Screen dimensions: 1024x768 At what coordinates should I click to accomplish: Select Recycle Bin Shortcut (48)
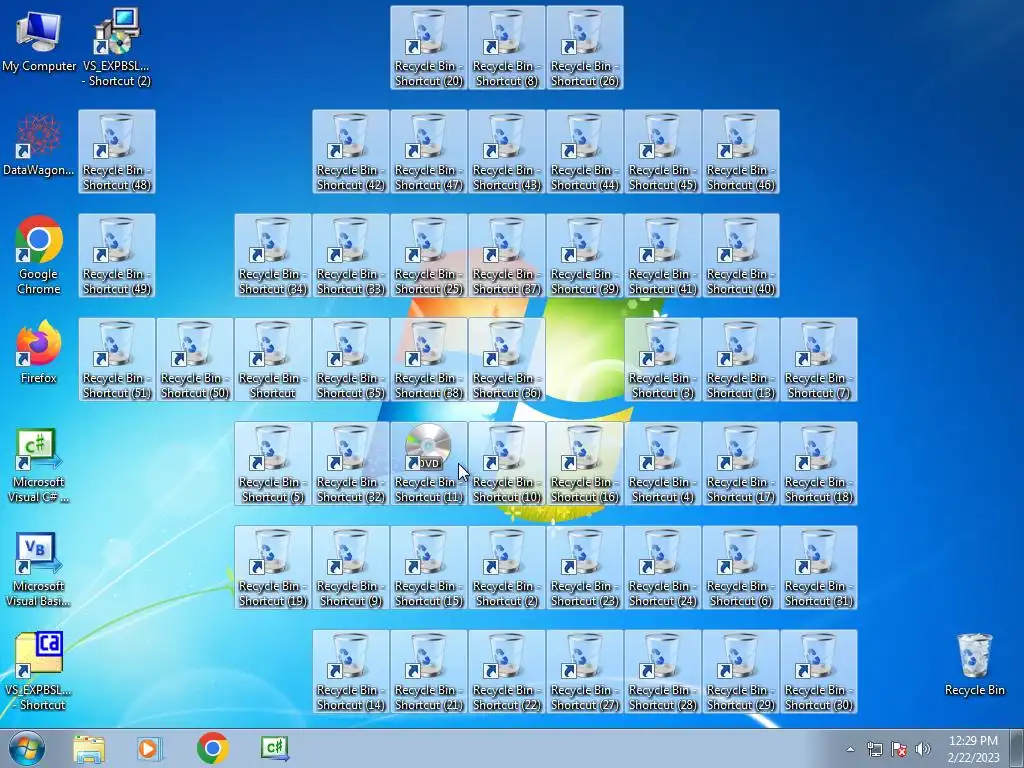[x=117, y=152]
